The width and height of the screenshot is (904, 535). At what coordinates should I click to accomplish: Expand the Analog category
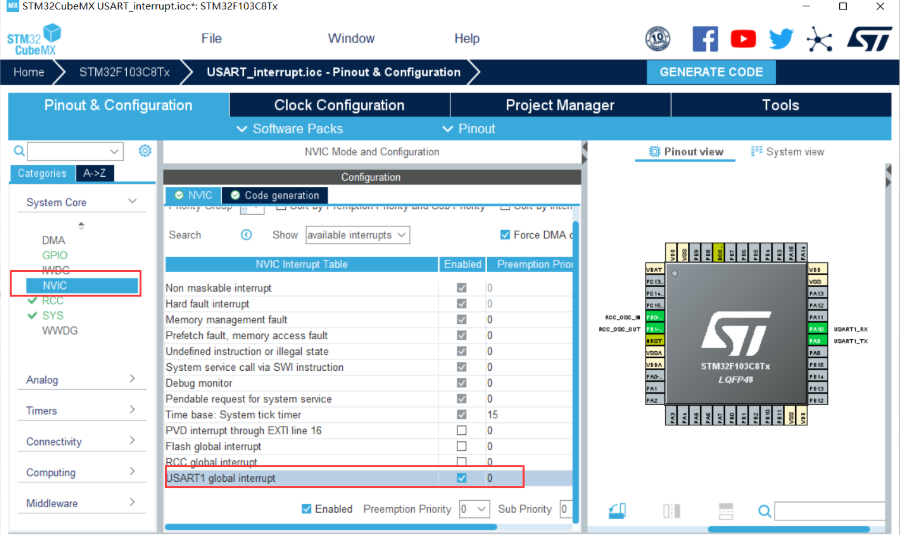point(132,379)
